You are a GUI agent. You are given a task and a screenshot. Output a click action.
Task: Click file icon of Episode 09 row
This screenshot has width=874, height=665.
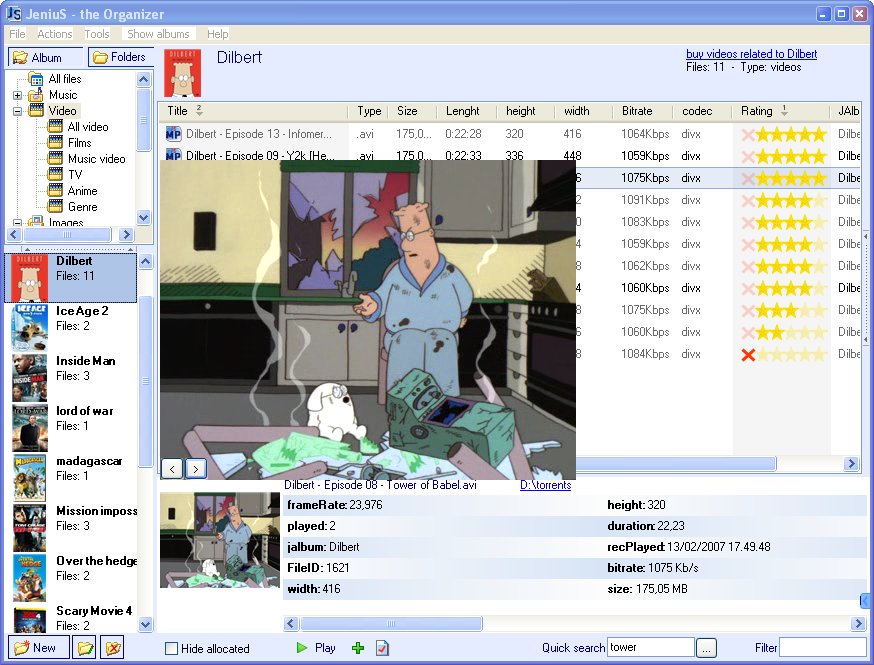(x=173, y=154)
